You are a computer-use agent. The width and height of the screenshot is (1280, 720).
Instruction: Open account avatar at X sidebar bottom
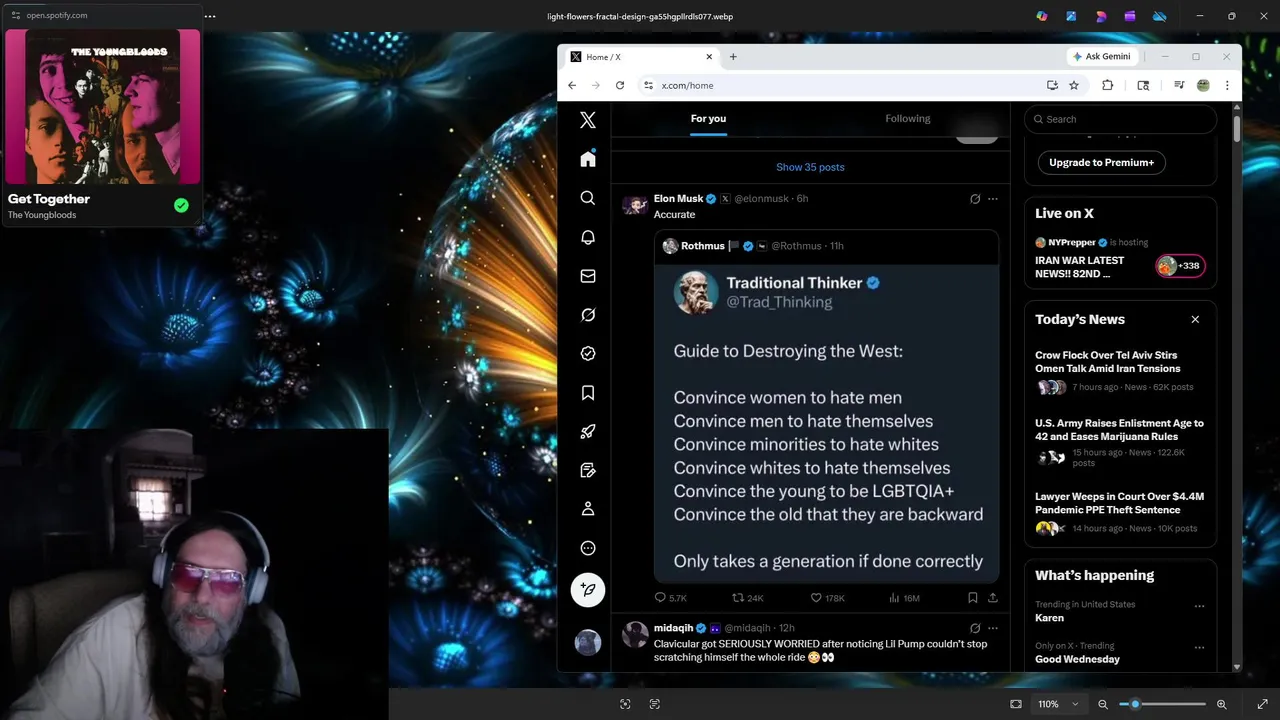click(588, 642)
